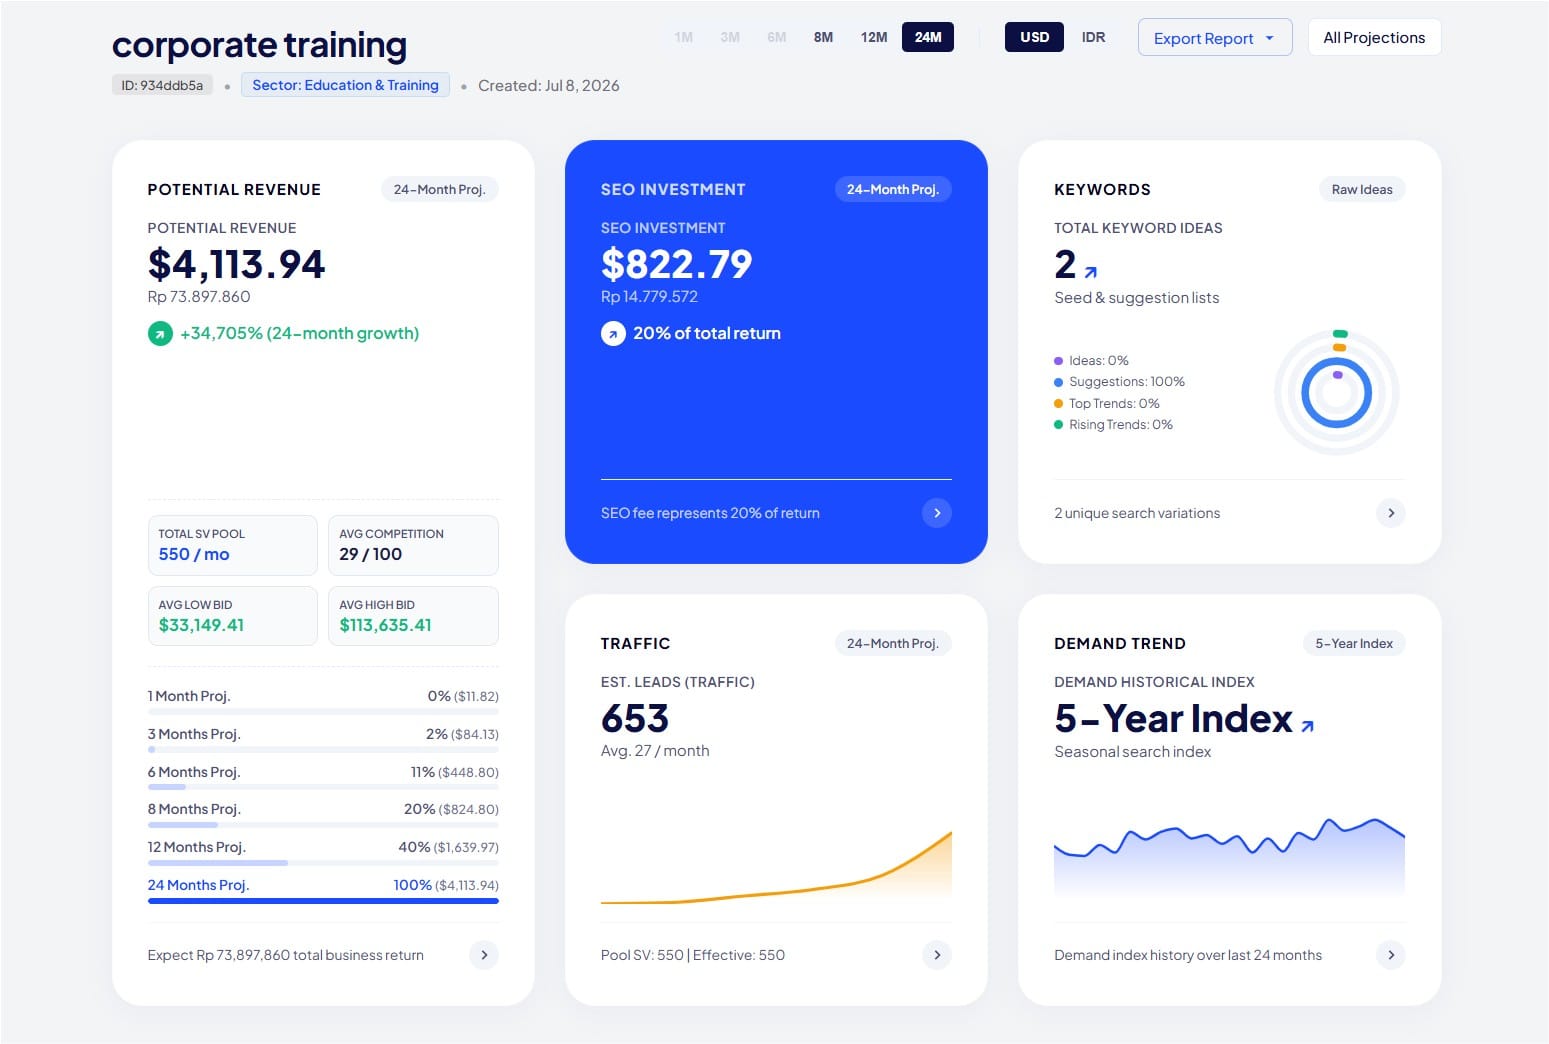Select the 8M period option
Image resolution: width=1549 pixels, height=1044 pixels.
pos(823,37)
